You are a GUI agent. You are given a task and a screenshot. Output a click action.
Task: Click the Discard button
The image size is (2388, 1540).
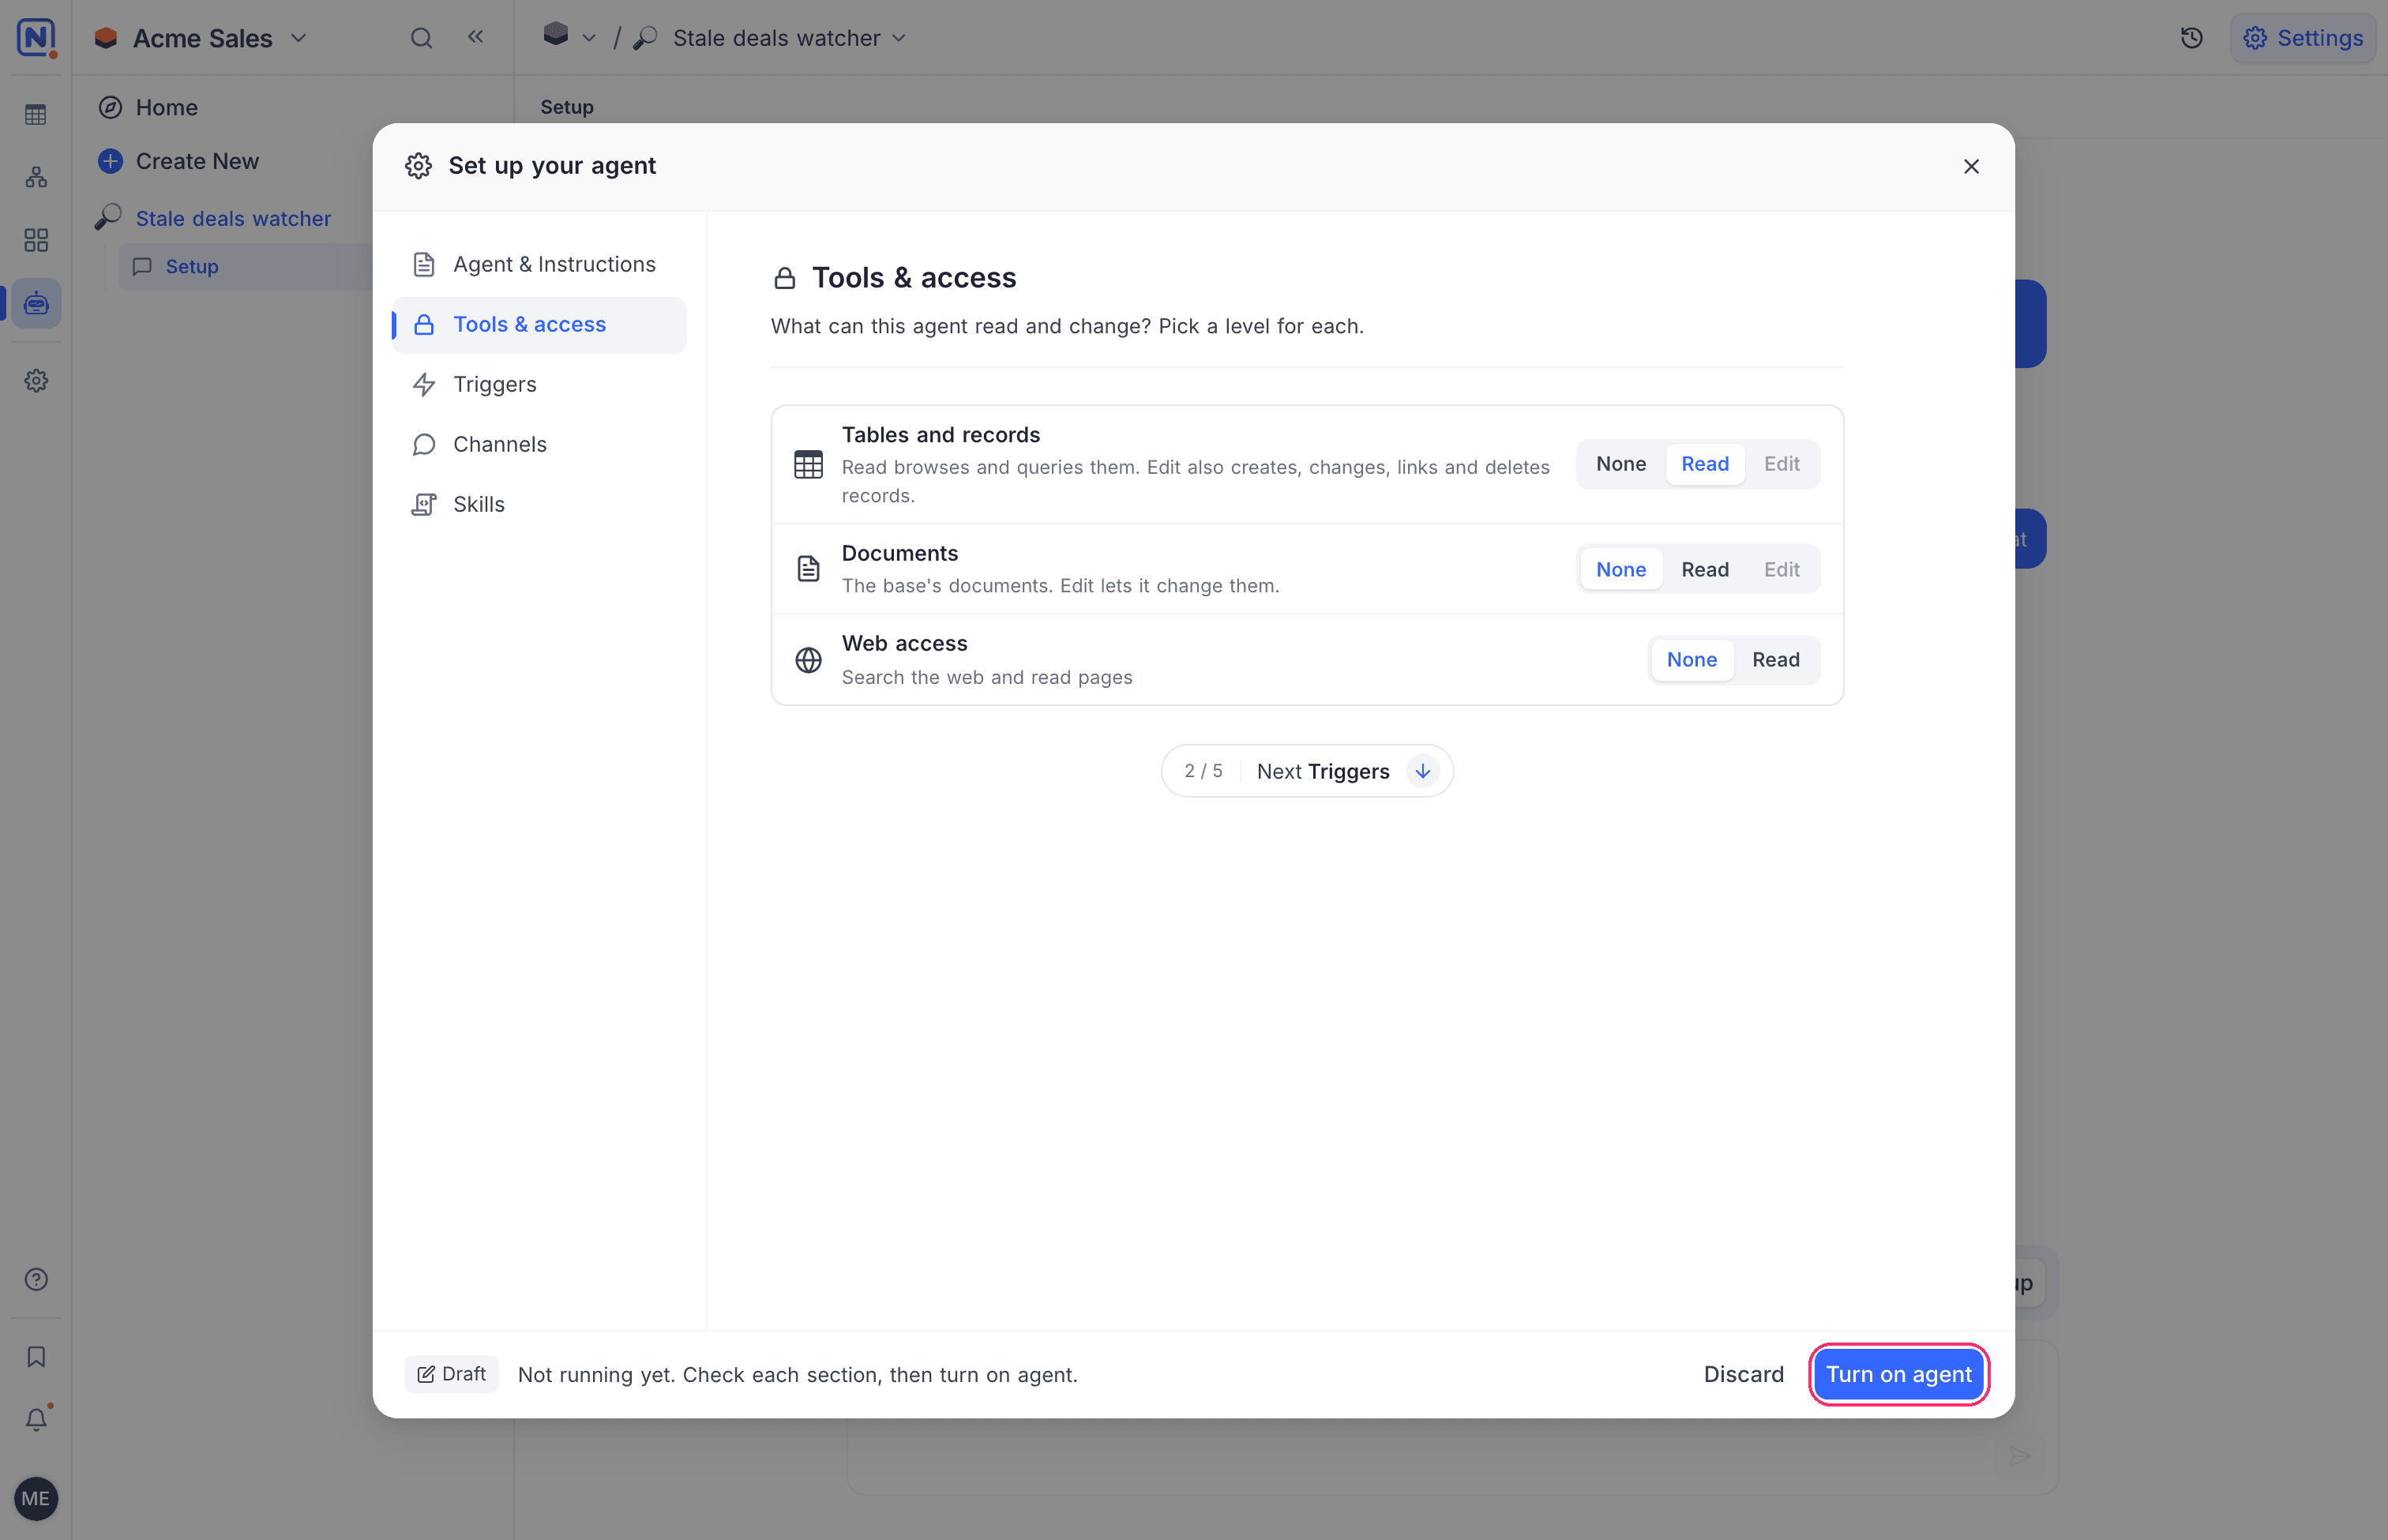tap(1743, 1374)
